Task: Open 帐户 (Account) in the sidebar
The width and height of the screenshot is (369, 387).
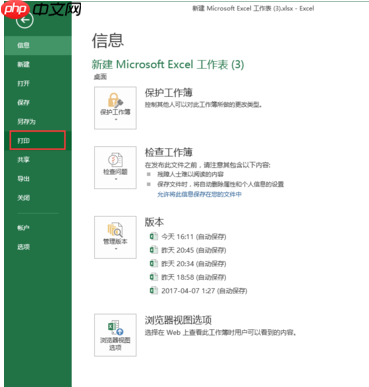Action: pyautogui.click(x=38, y=228)
